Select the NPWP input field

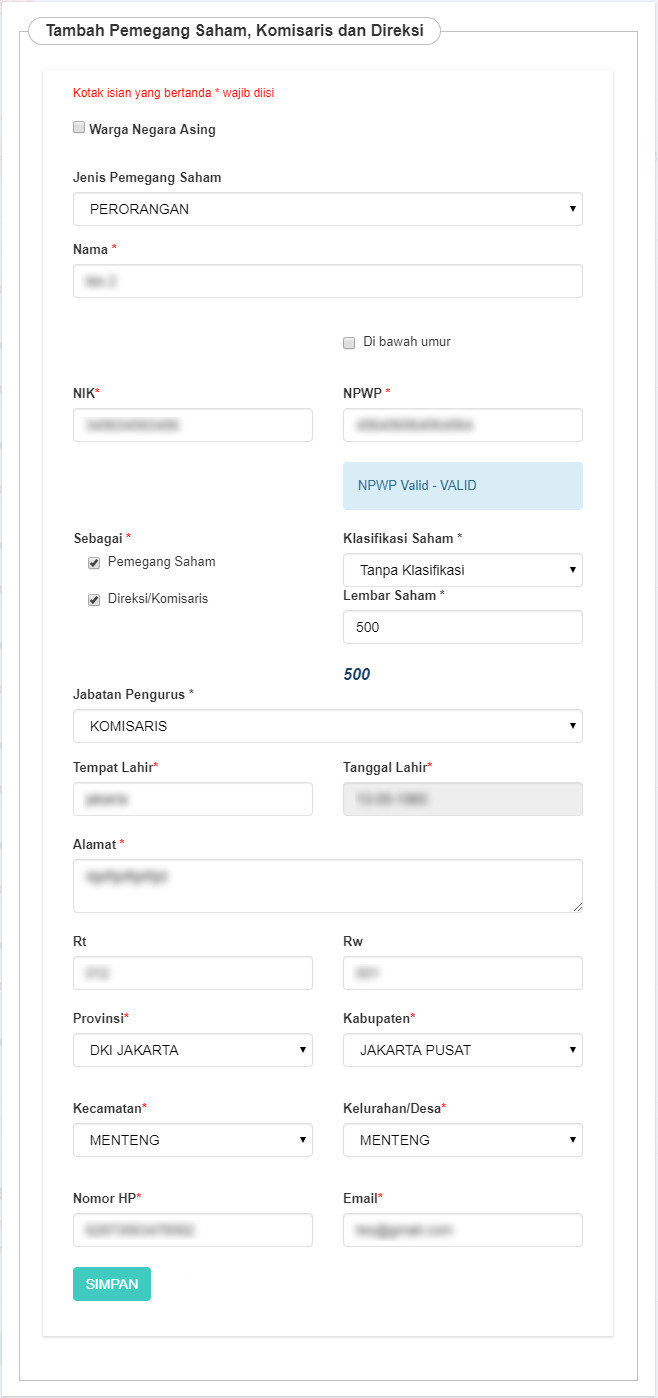click(462, 425)
